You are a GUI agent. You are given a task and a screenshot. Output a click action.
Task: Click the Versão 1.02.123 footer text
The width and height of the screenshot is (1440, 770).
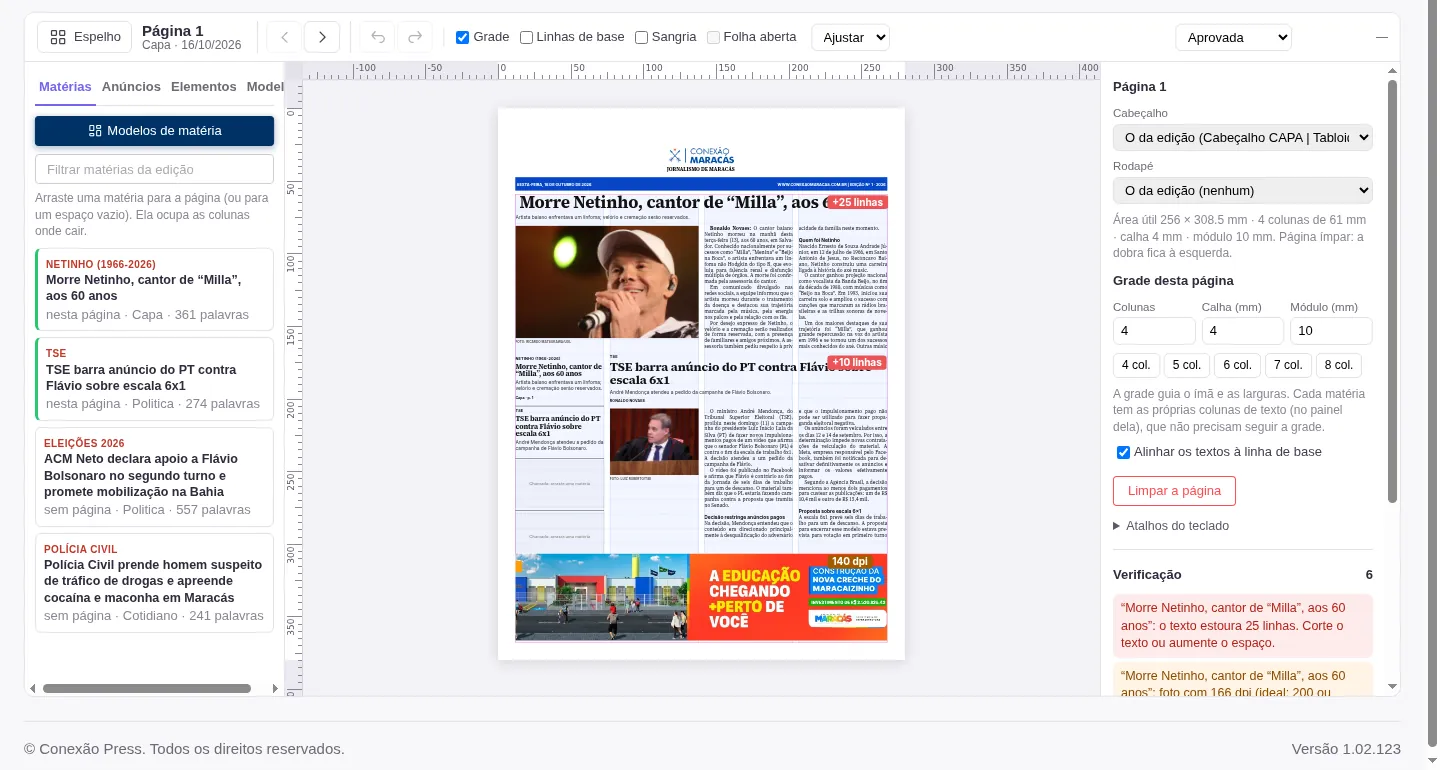pyautogui.click(x=1346, y=749)
